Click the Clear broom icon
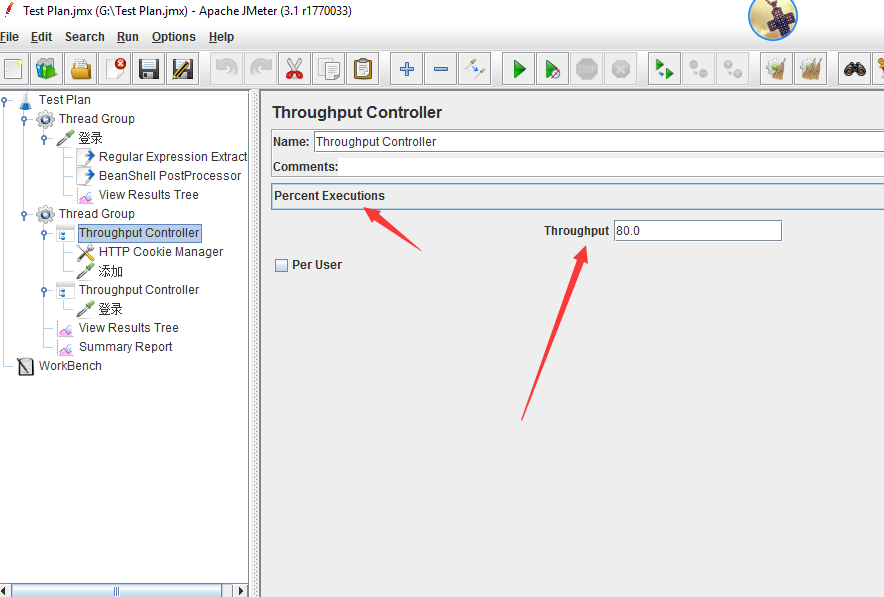 (776, 69)
